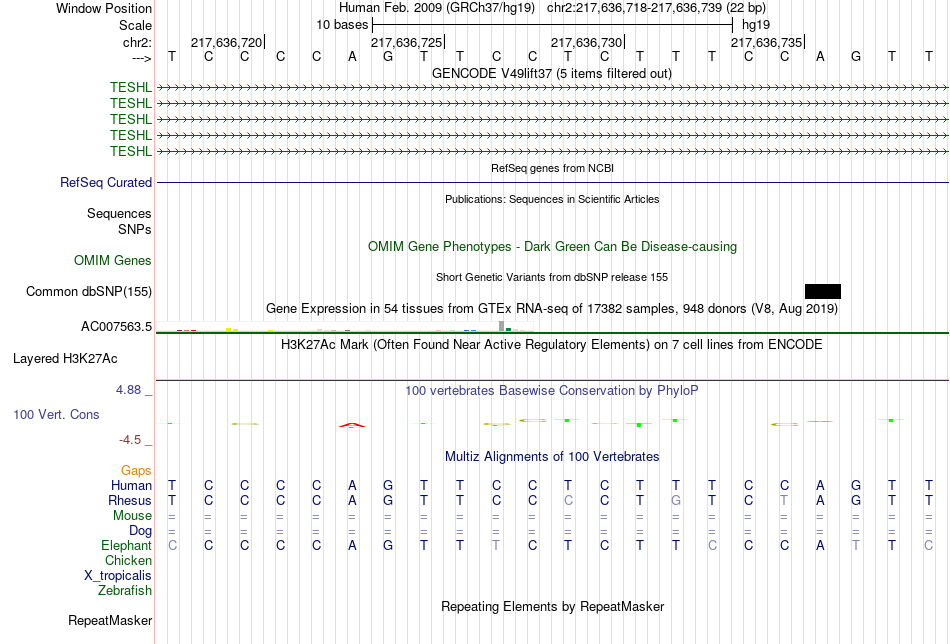Open the Repeating Elements by RepeatMasker title
This screenshot has height=644, width=950.
coord(552,607)
